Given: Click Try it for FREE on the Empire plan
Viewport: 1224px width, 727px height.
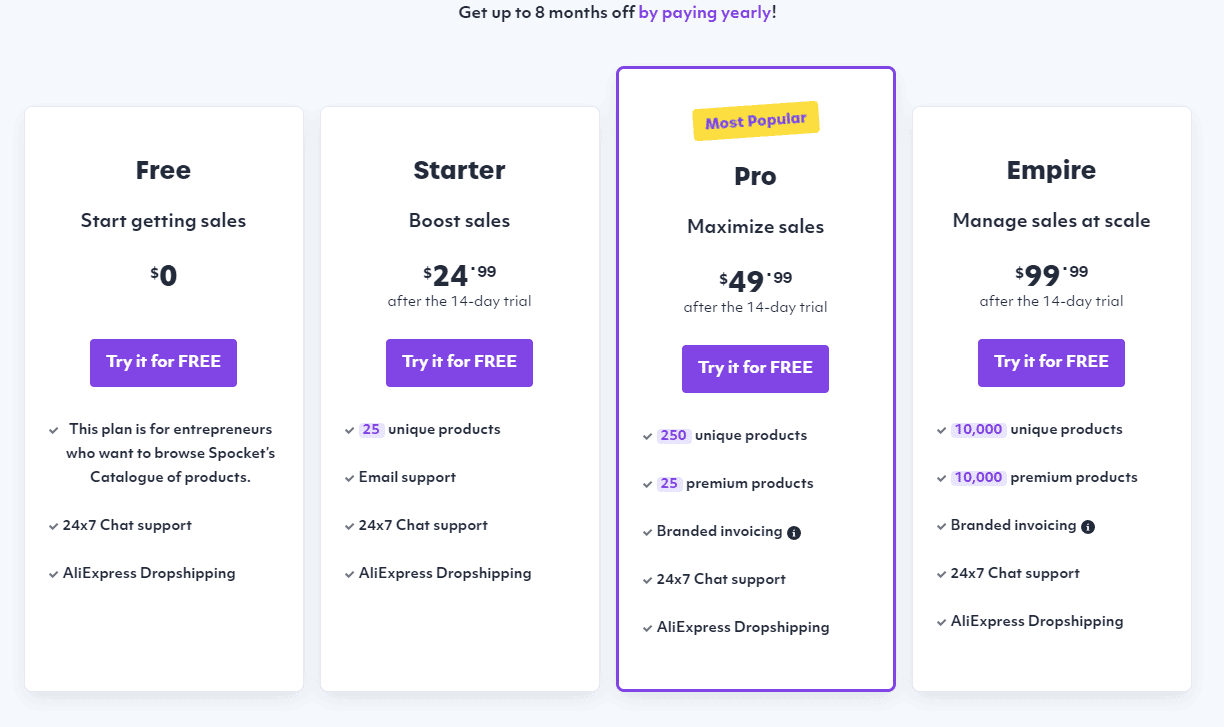Looking at the screenshot, I should coord(1051,363).
